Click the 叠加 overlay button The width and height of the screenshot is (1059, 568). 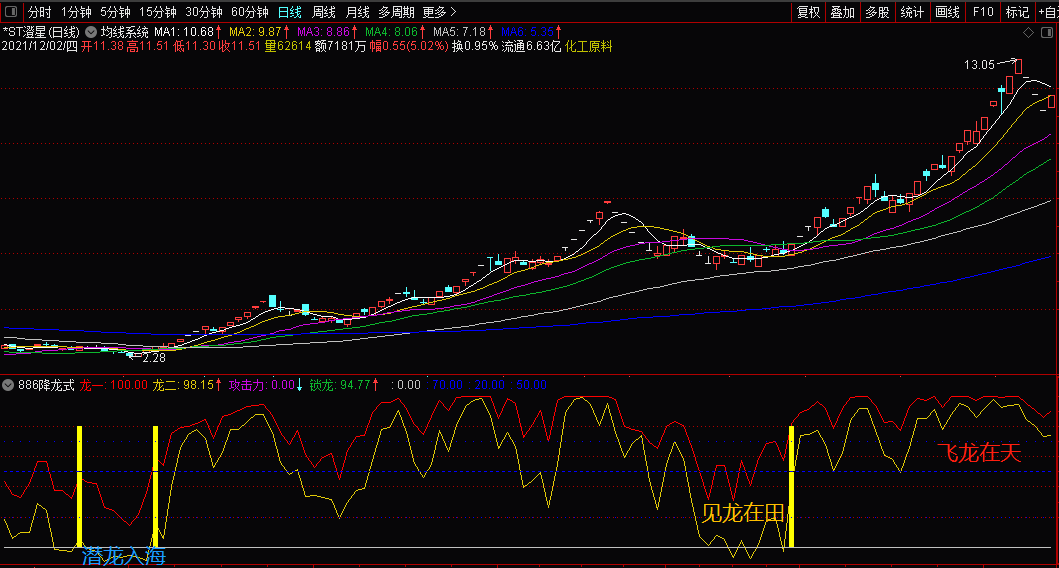[843, 12]
